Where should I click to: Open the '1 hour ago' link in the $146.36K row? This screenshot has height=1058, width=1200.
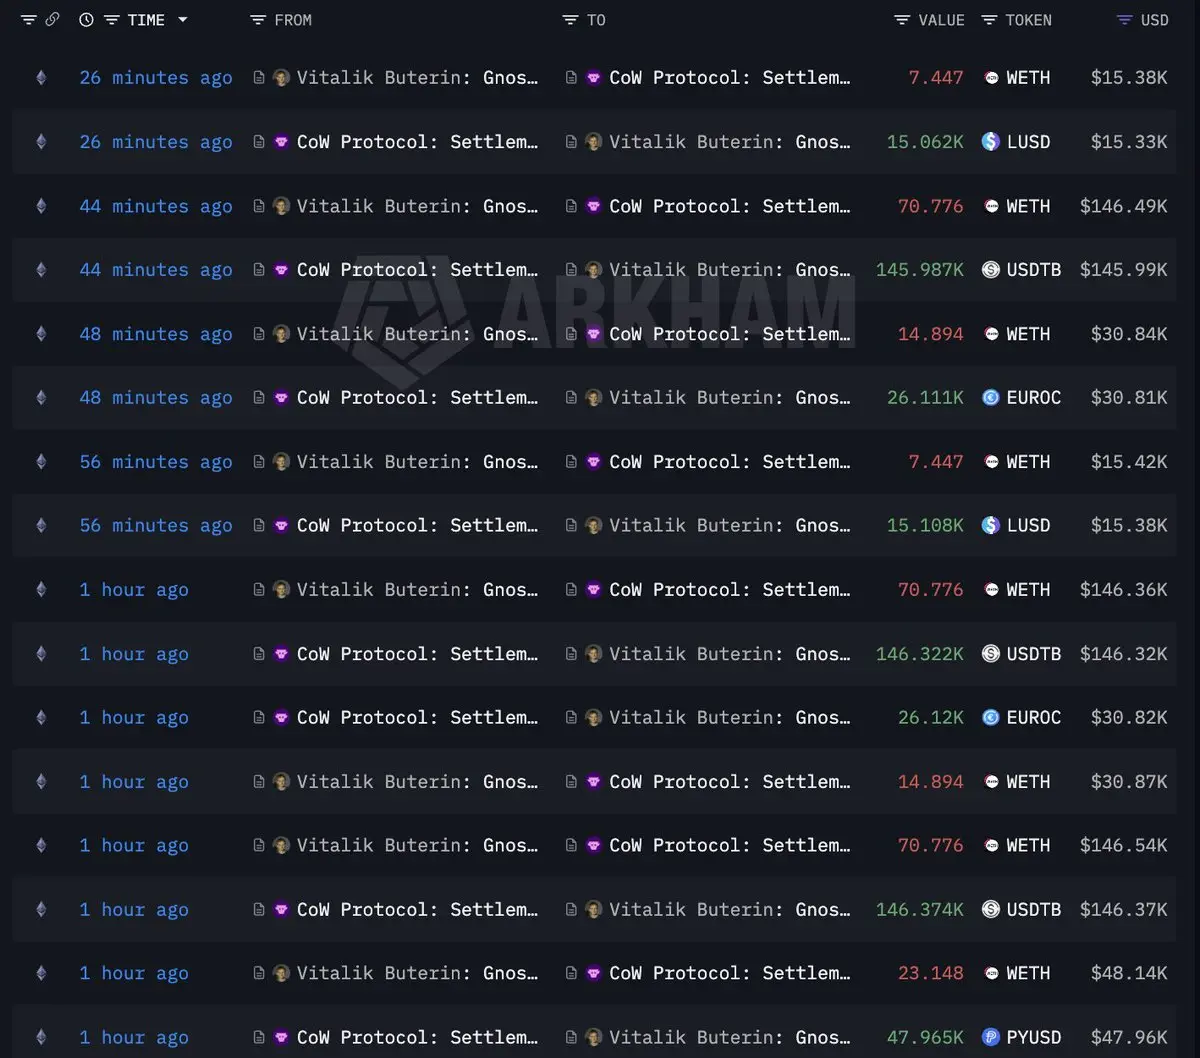pyautogui.click(x=134, y=590)
